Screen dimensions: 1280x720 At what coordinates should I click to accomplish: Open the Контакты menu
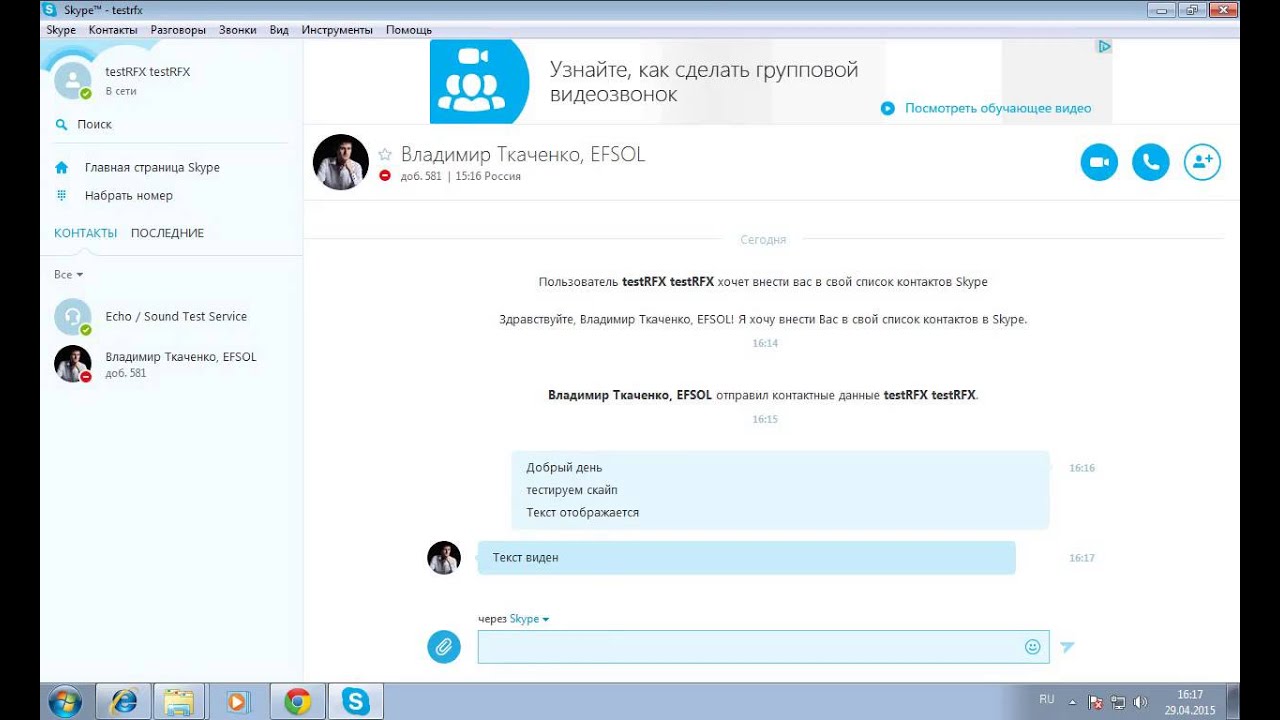pyautogui.click(x=113, y=30)
